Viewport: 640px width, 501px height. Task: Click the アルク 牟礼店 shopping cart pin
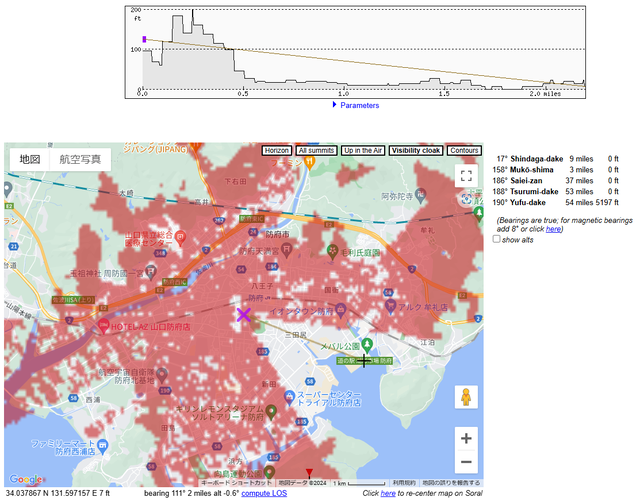pyautogui.click(x=391, y=306)
